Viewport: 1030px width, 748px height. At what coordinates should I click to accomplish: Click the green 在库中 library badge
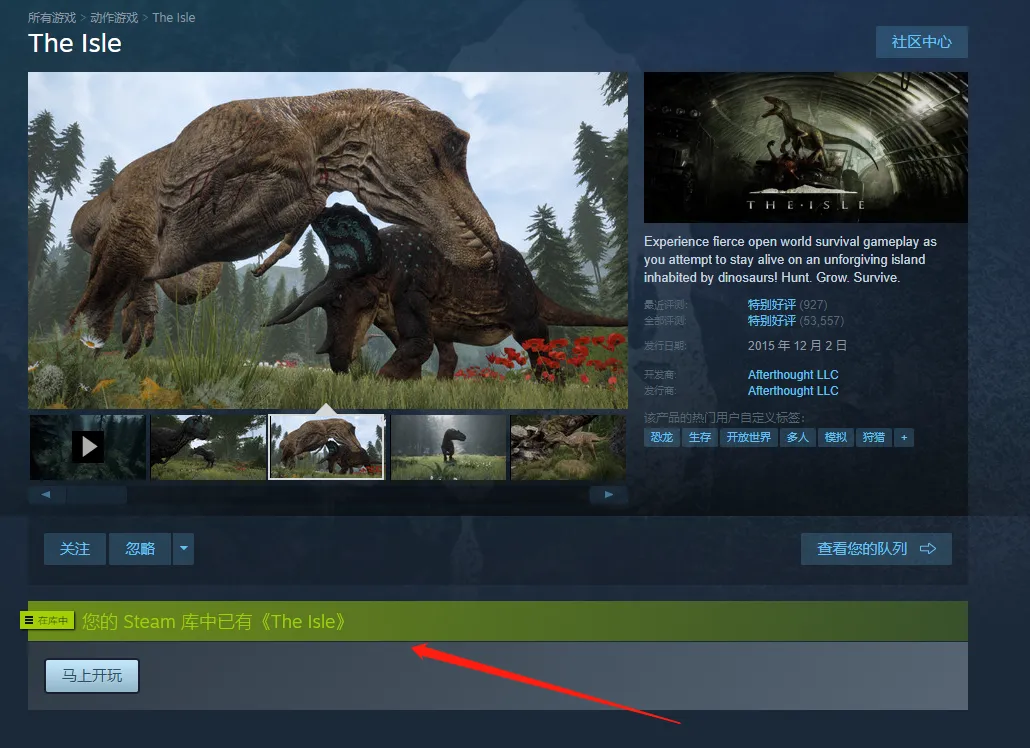[x=48, y=621]
